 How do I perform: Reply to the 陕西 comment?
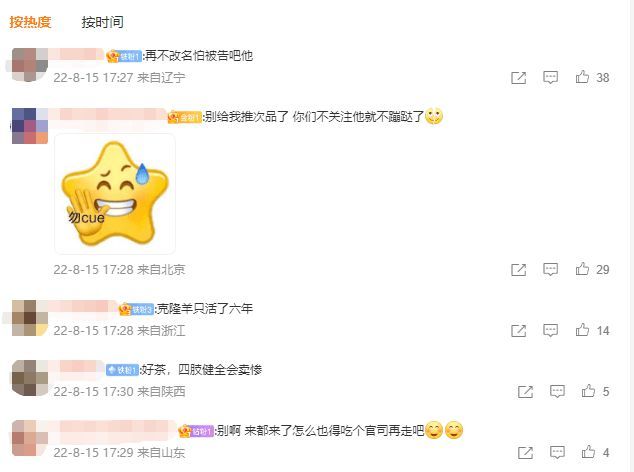click(557, 391)
